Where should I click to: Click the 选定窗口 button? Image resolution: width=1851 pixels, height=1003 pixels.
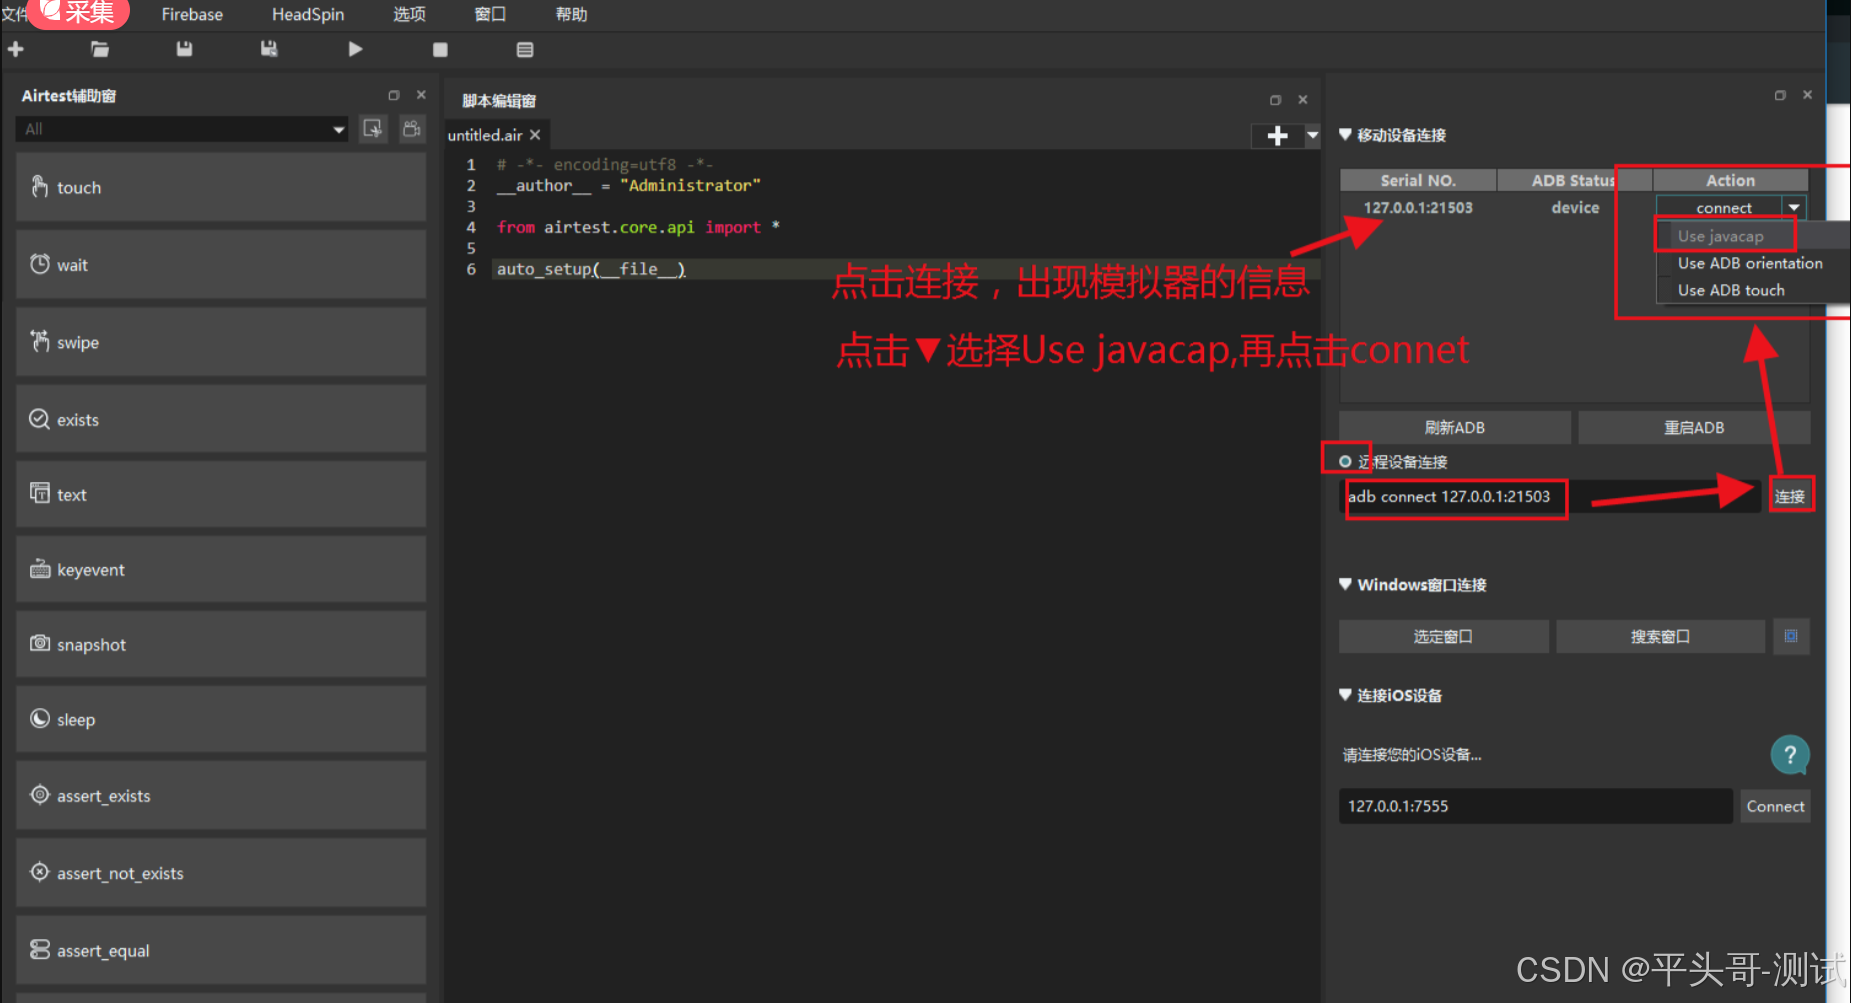(1443, 636)
